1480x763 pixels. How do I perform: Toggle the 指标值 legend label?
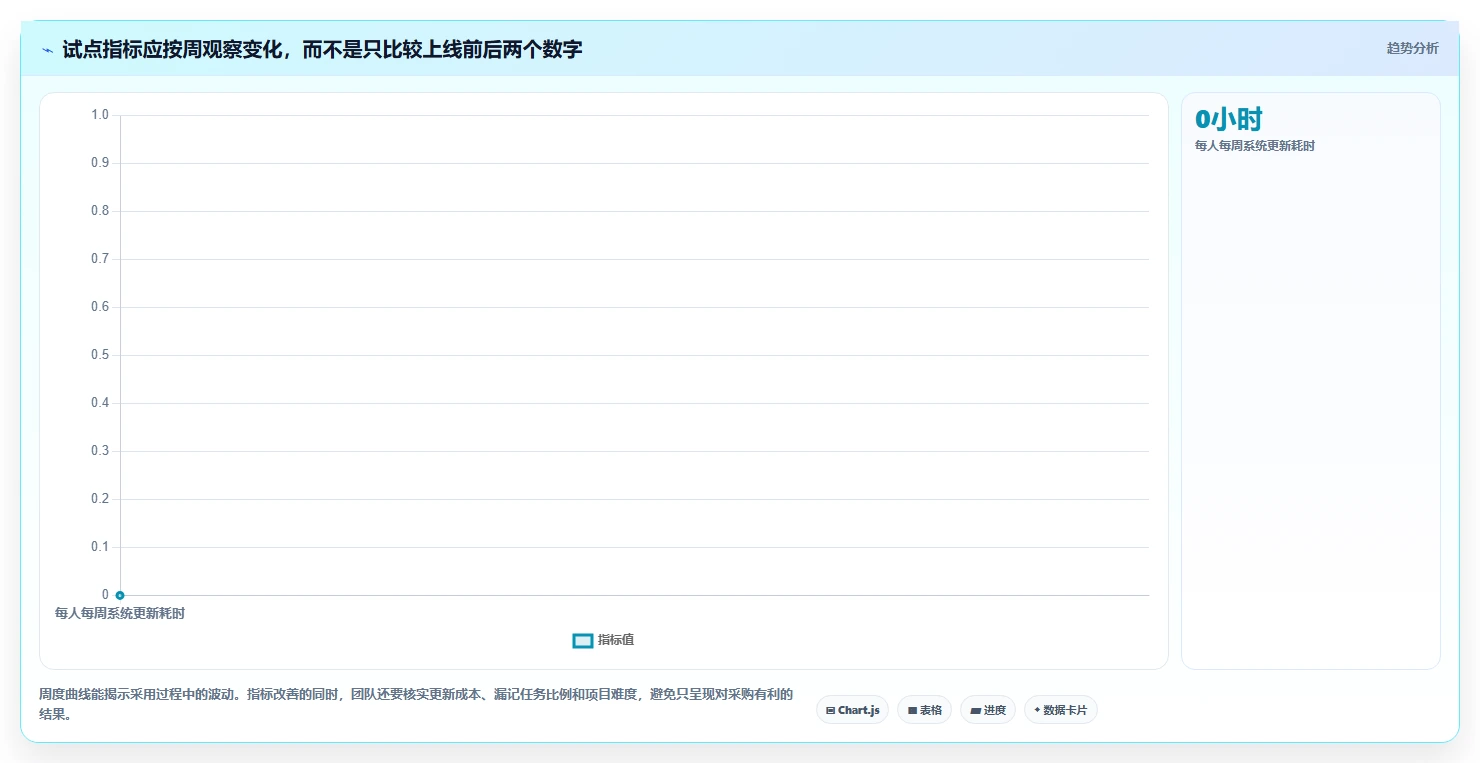point(616,640)
